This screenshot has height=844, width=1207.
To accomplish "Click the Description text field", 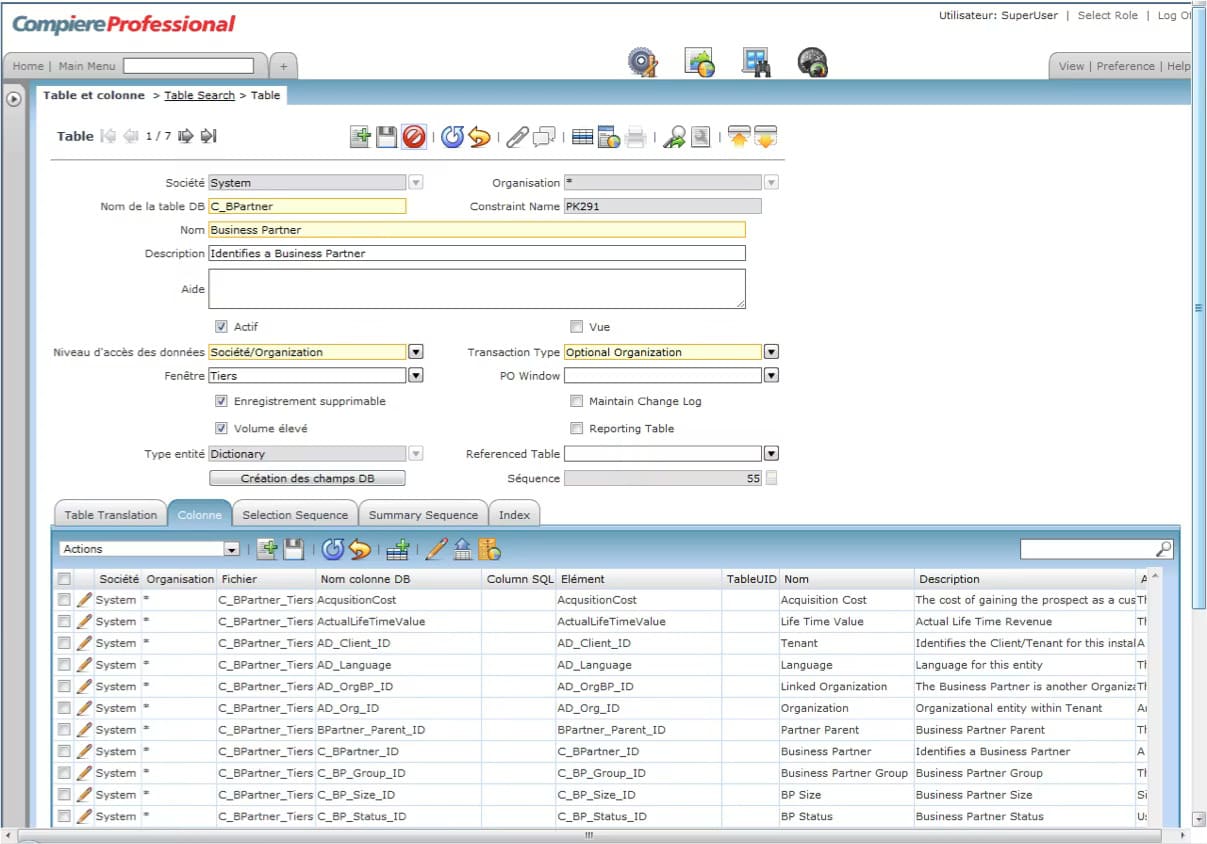I will tap(476, 253).
